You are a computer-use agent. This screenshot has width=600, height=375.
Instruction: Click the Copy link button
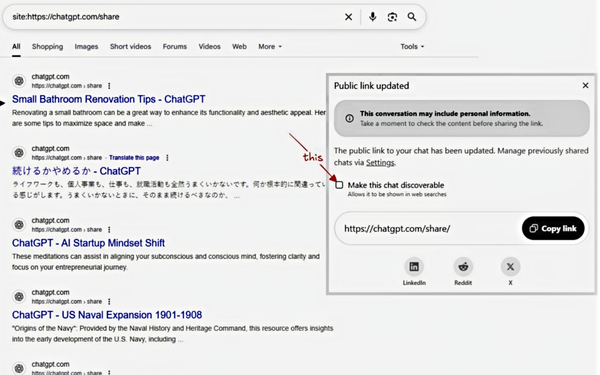[553, 228]
